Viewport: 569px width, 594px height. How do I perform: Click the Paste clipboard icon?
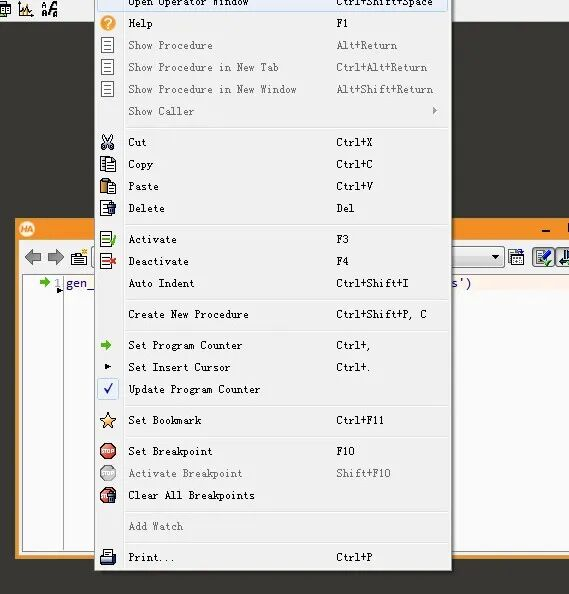pyautogui.click(x=108, y=186)
